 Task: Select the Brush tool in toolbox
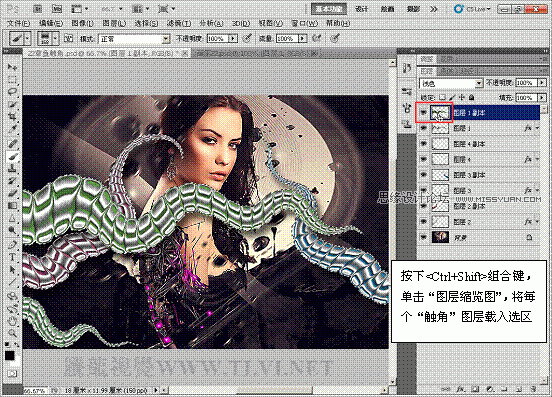[12, 156]
